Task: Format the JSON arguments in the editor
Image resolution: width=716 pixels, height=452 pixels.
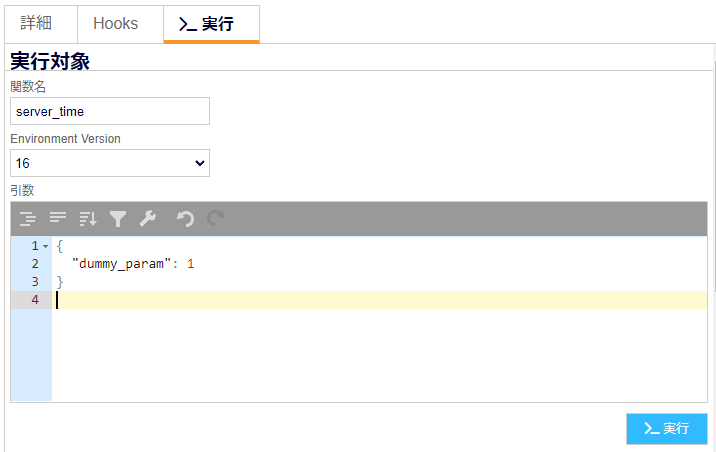Action: click(x=28, y=219)
